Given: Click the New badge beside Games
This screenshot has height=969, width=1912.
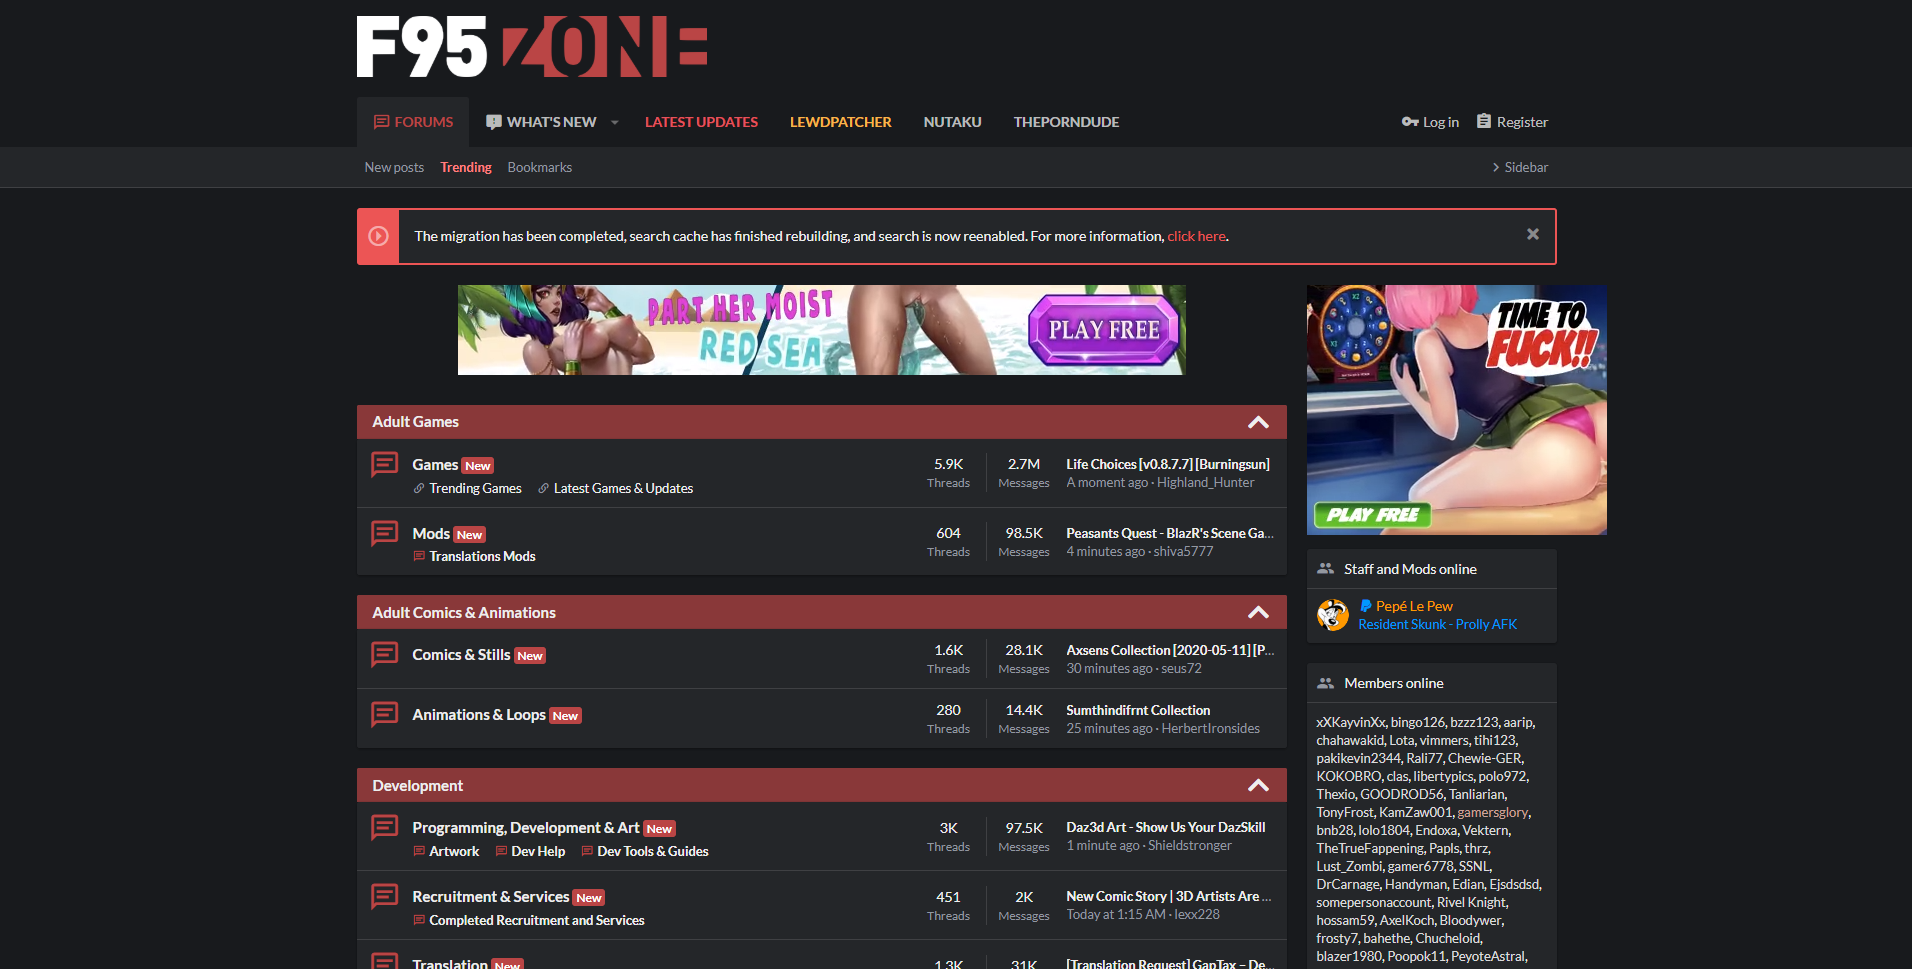Looking at the screenshot, I should (478, 466).
